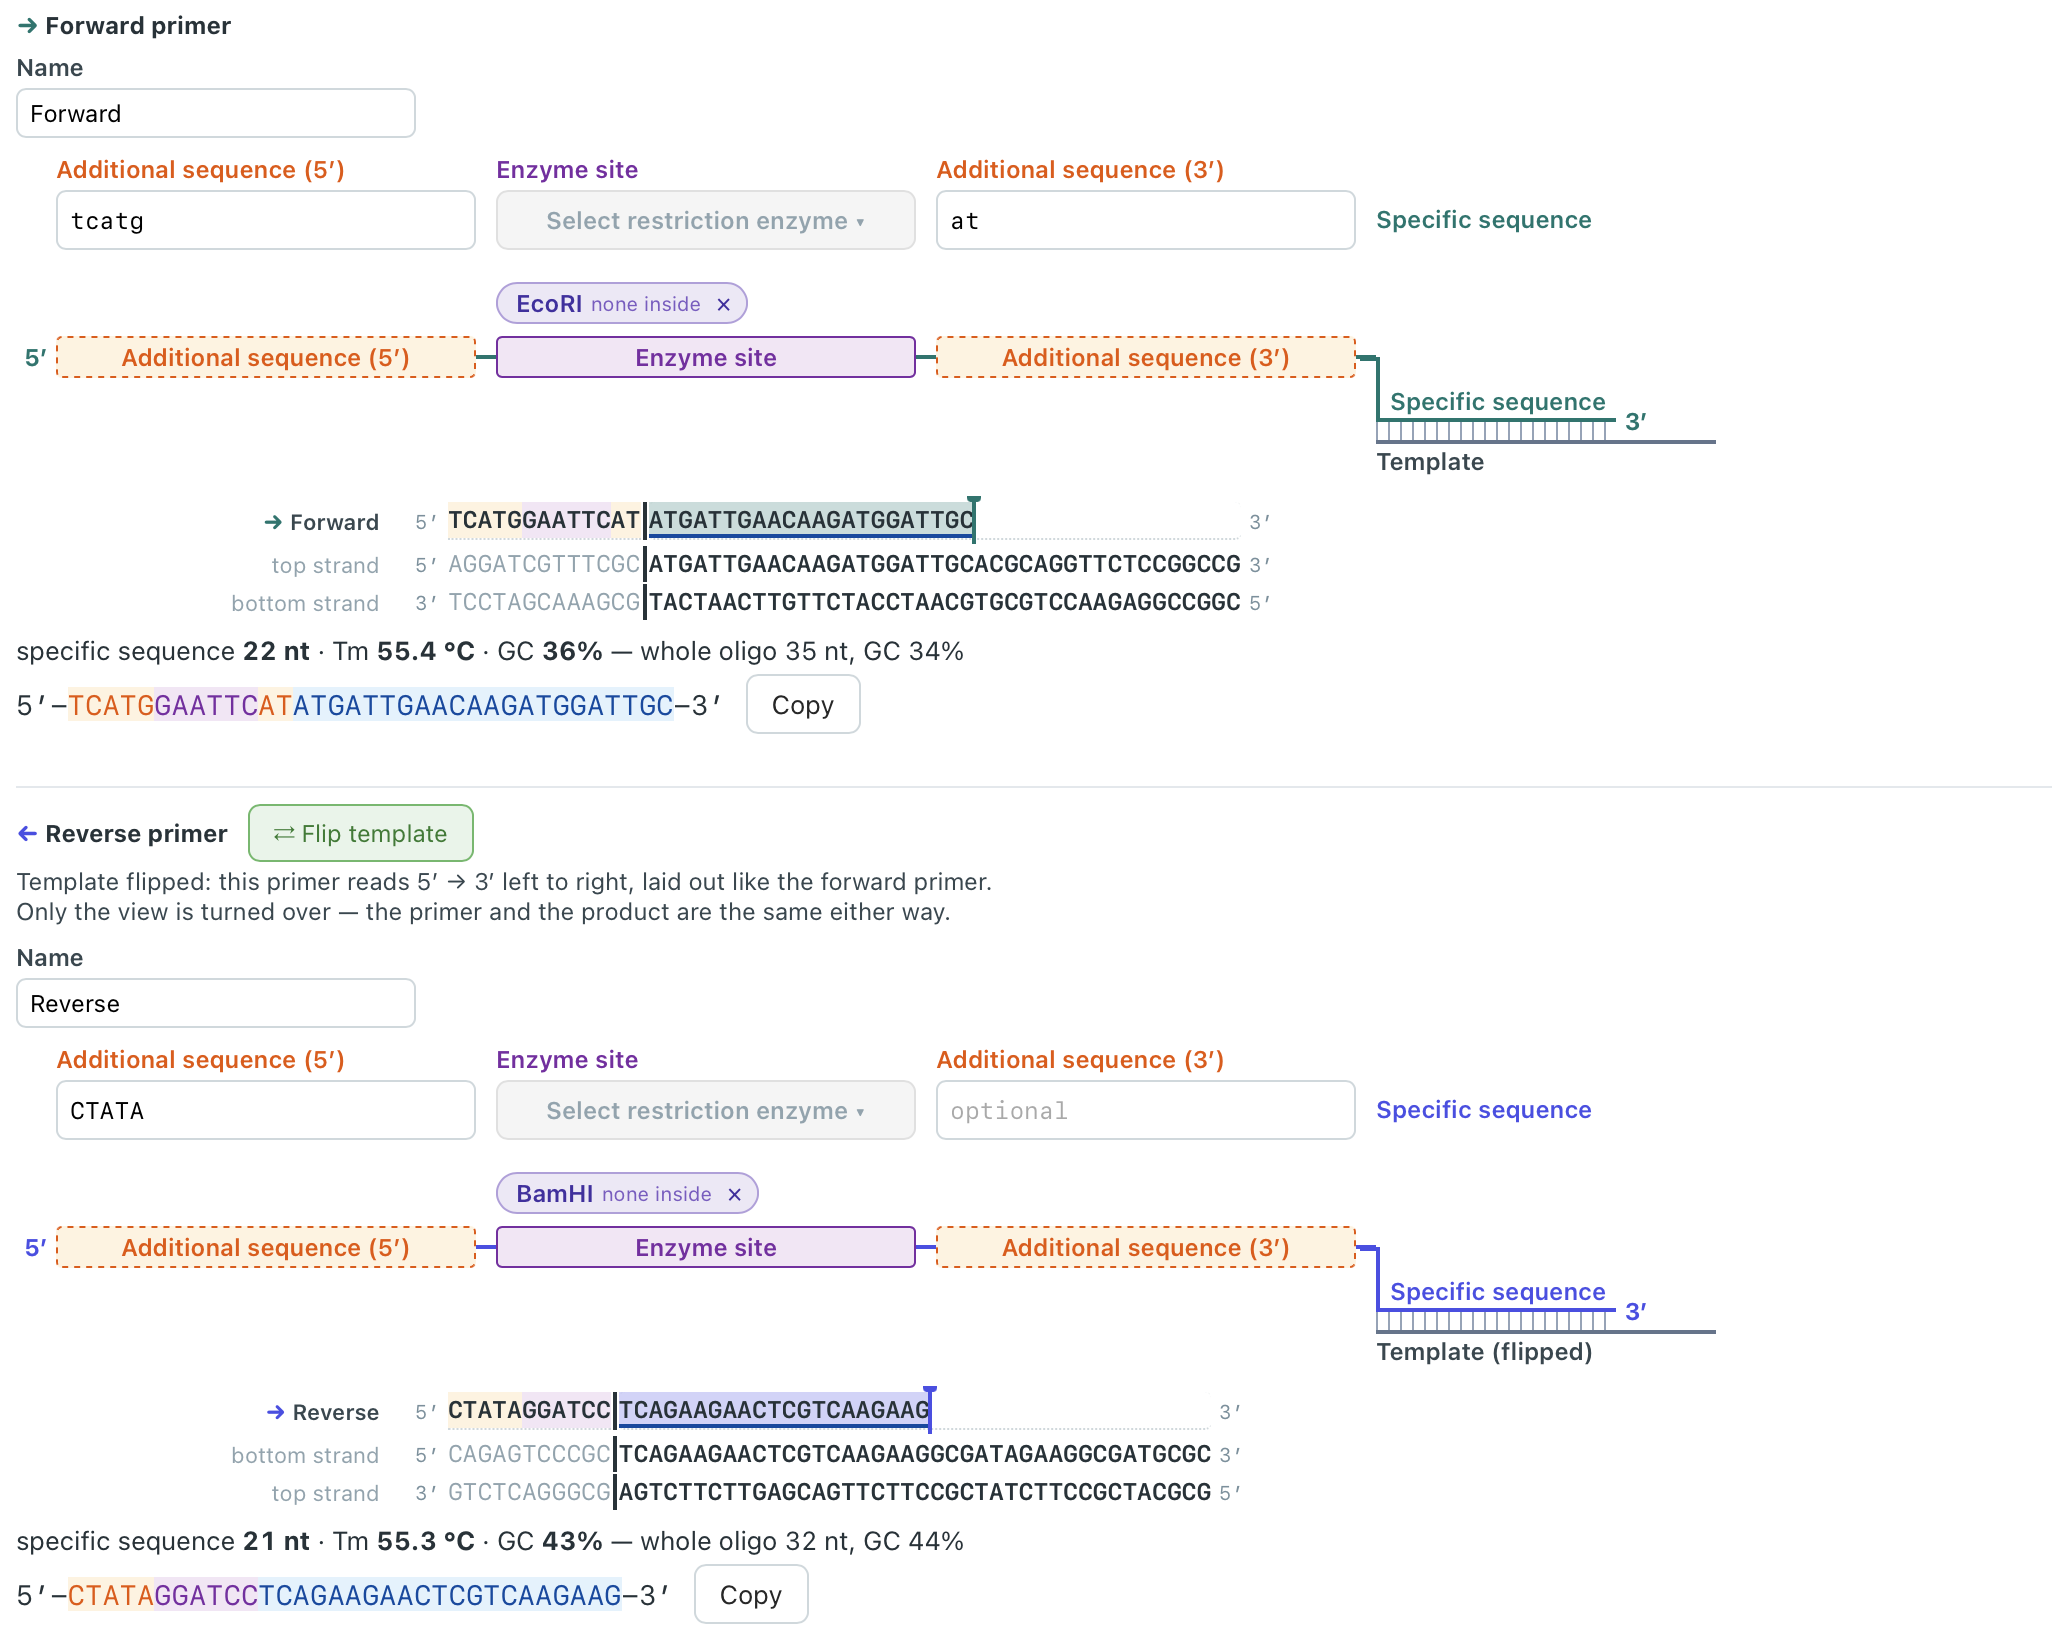Click the forward primer Enzyme site diagram box

coord(706,357)
